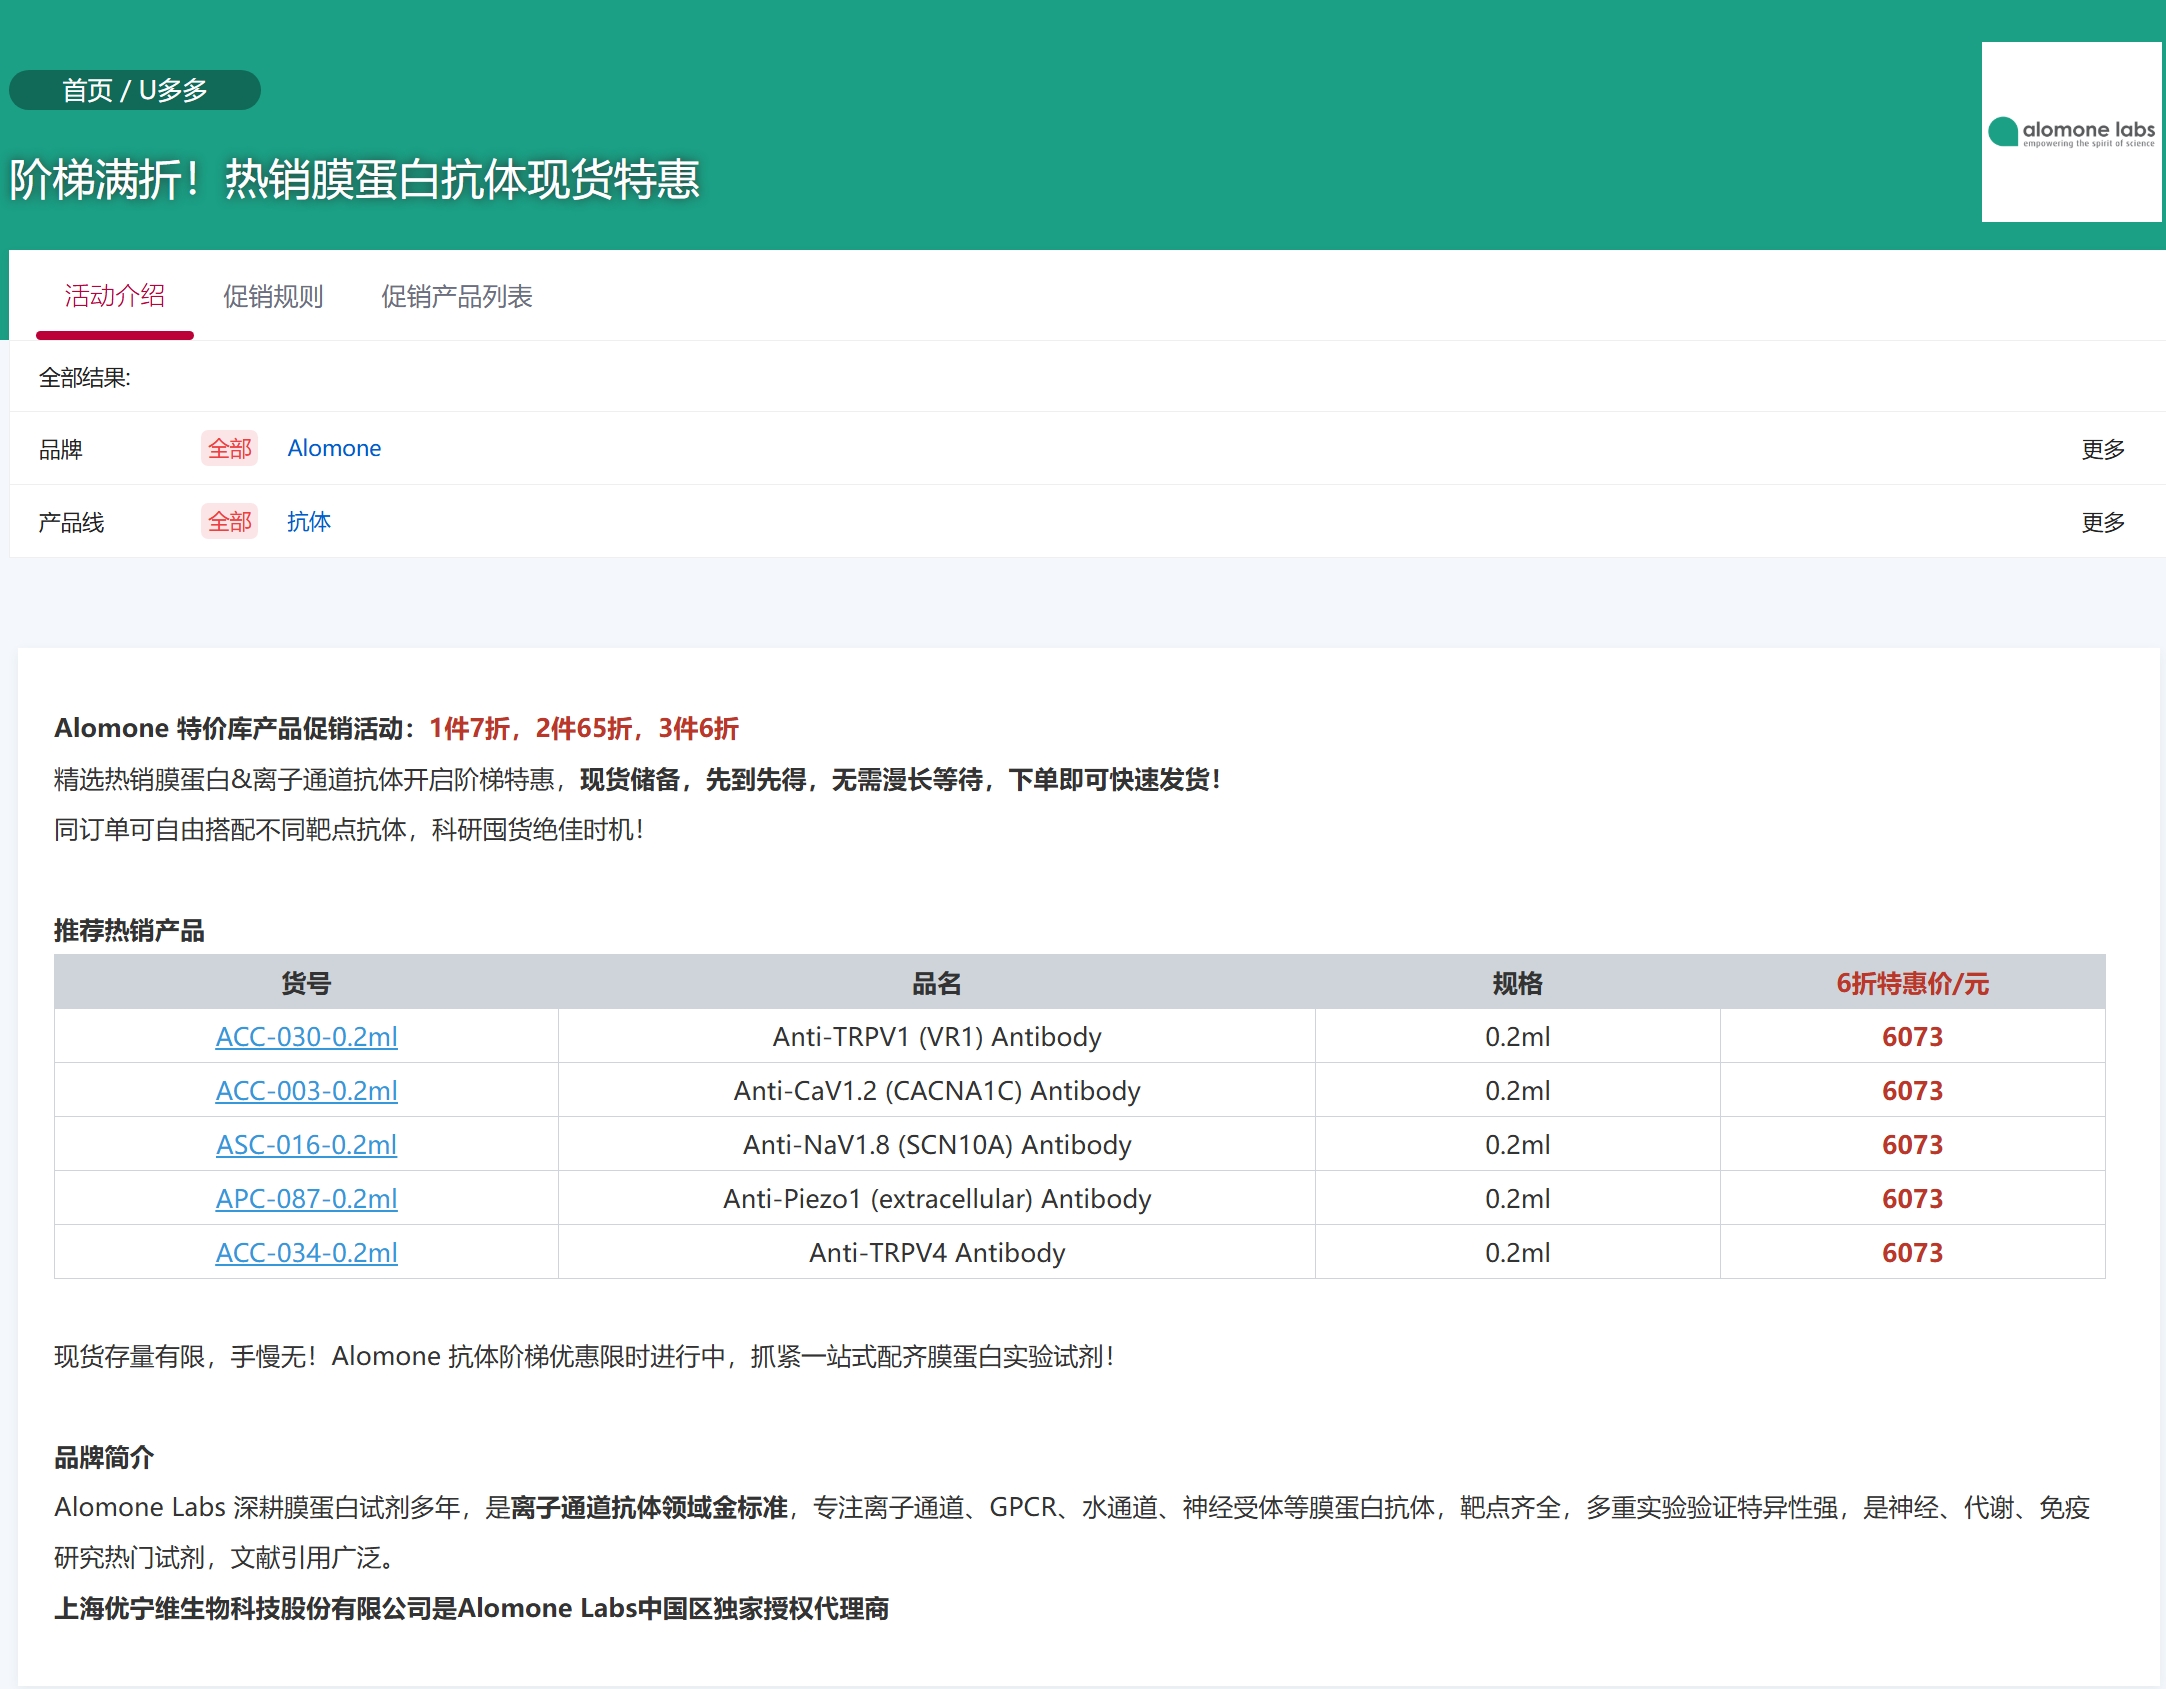Click the page title 阶梯满折！热销膜蛋白抗体现货特惠
The height and width of the screenshot is (1689, 2166).
355,180
